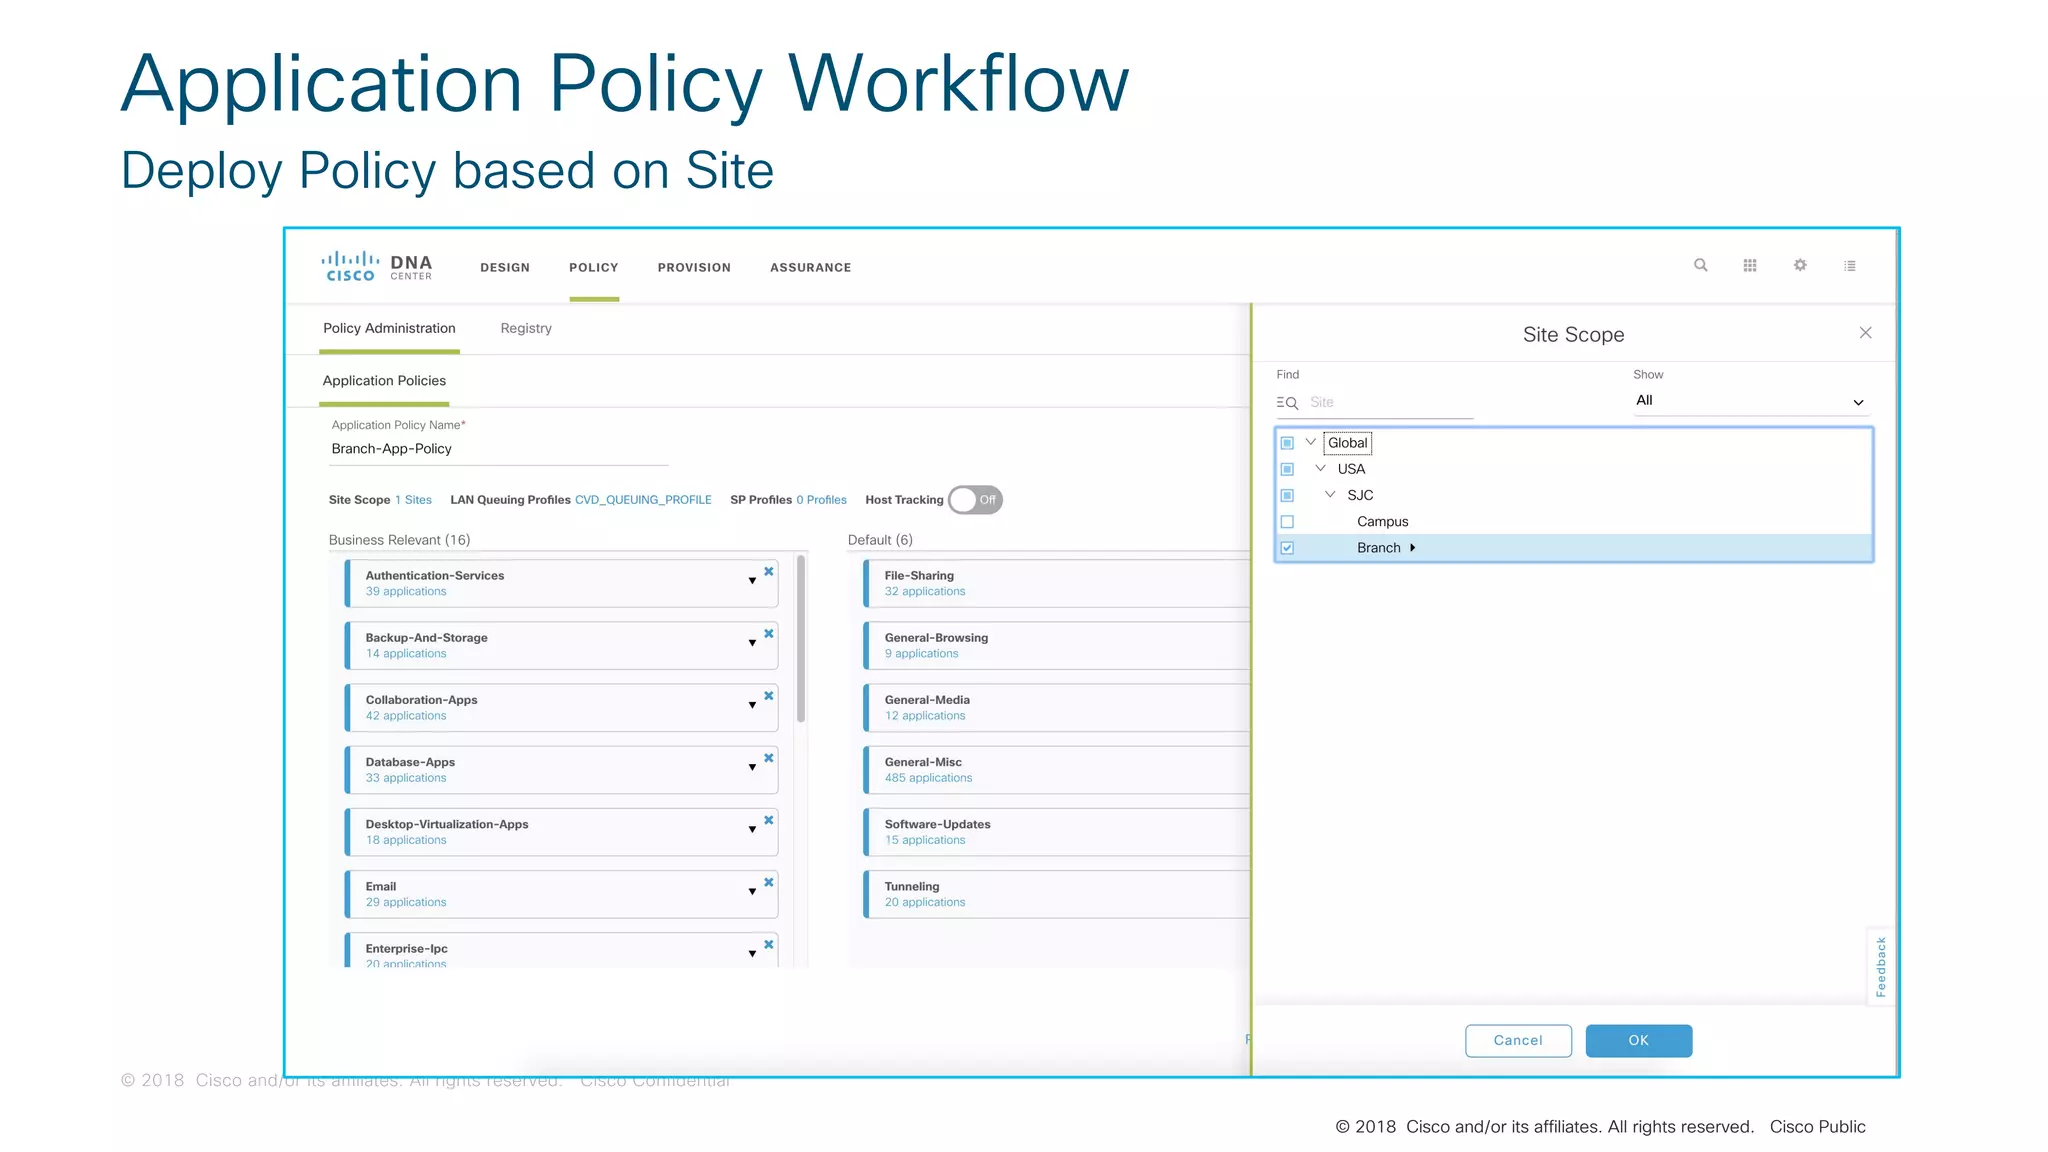Open the settings gear icon in header
2048x1152 pixels.
[1800, 265]
